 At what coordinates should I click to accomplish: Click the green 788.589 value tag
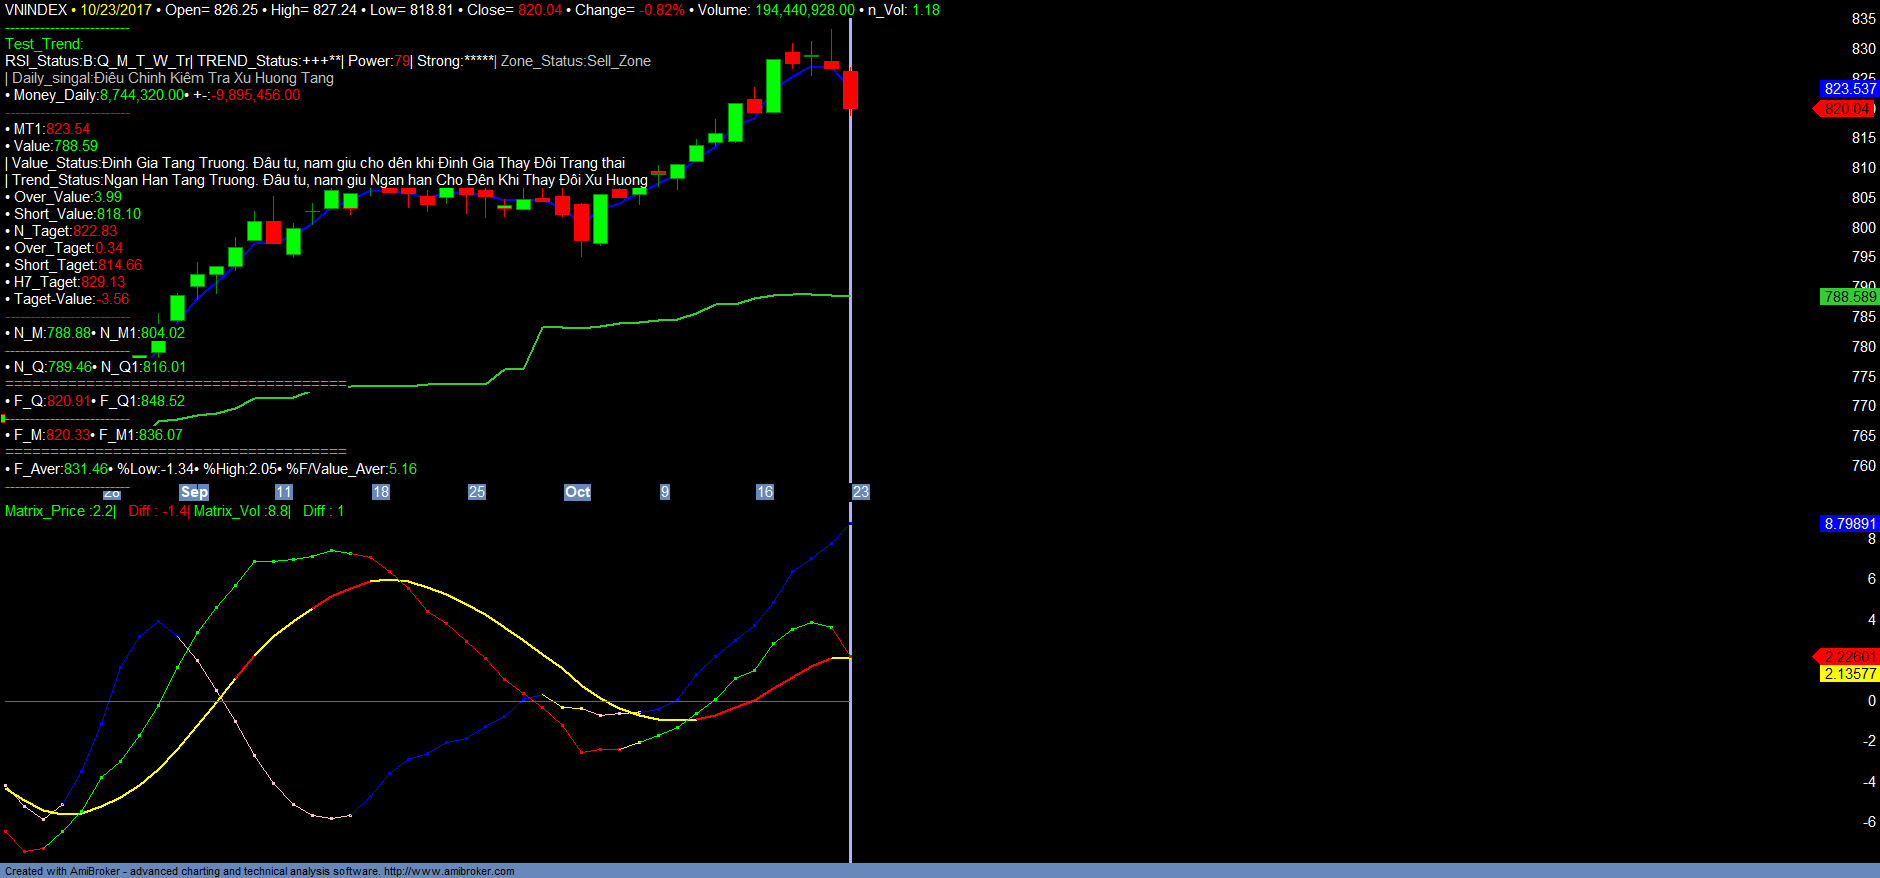(x=1849, y=297)
